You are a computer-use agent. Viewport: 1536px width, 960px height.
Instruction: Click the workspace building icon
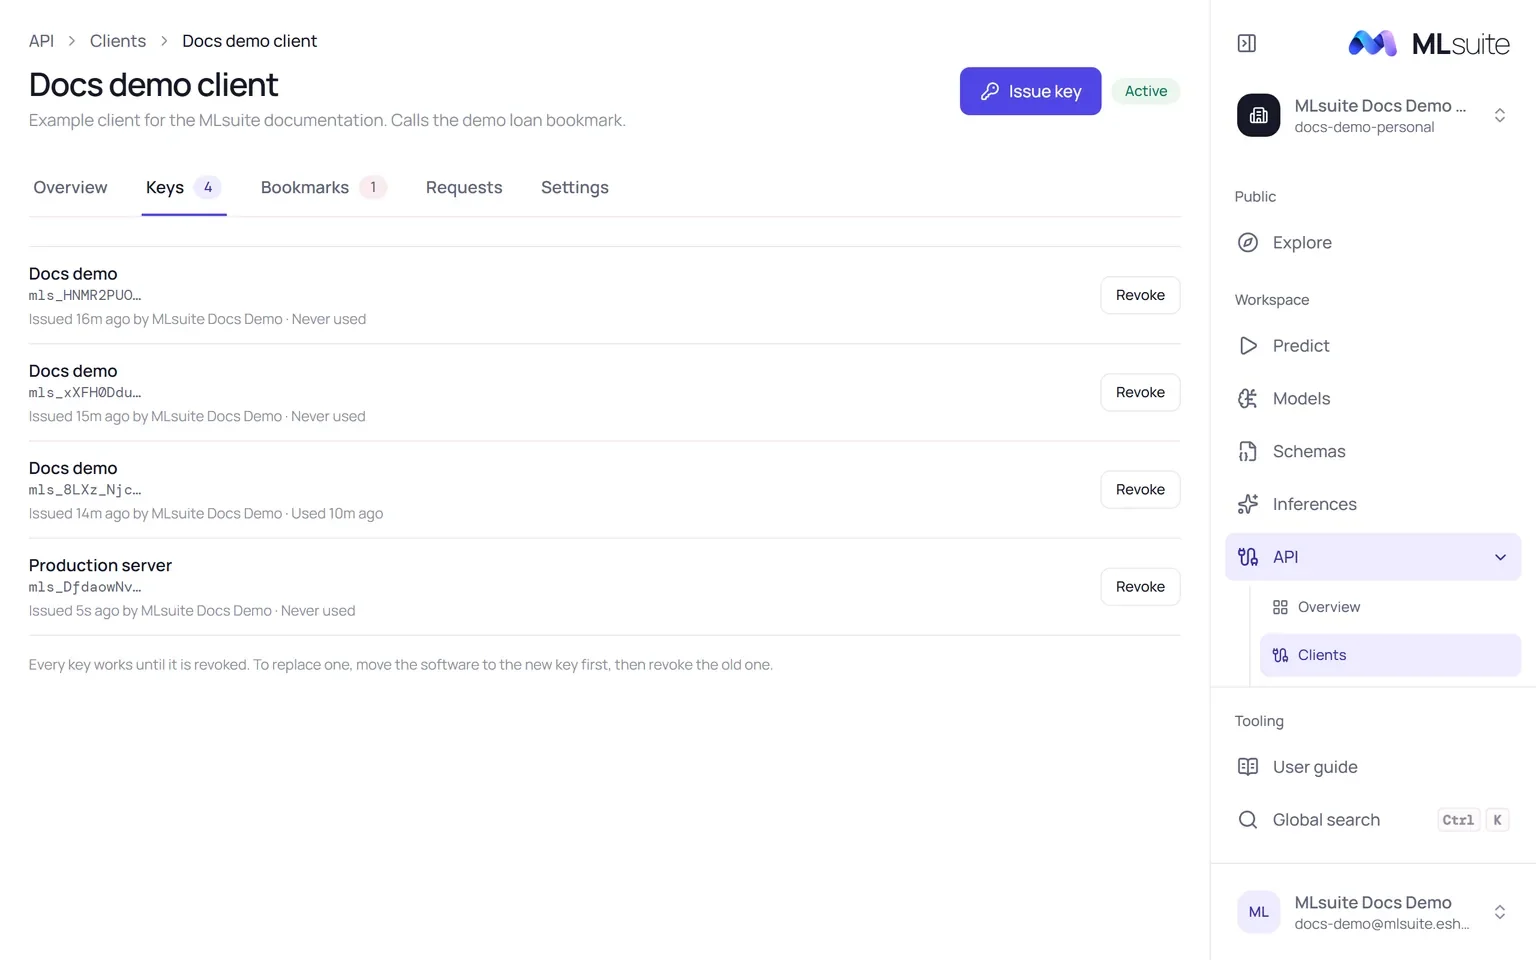1258,115
